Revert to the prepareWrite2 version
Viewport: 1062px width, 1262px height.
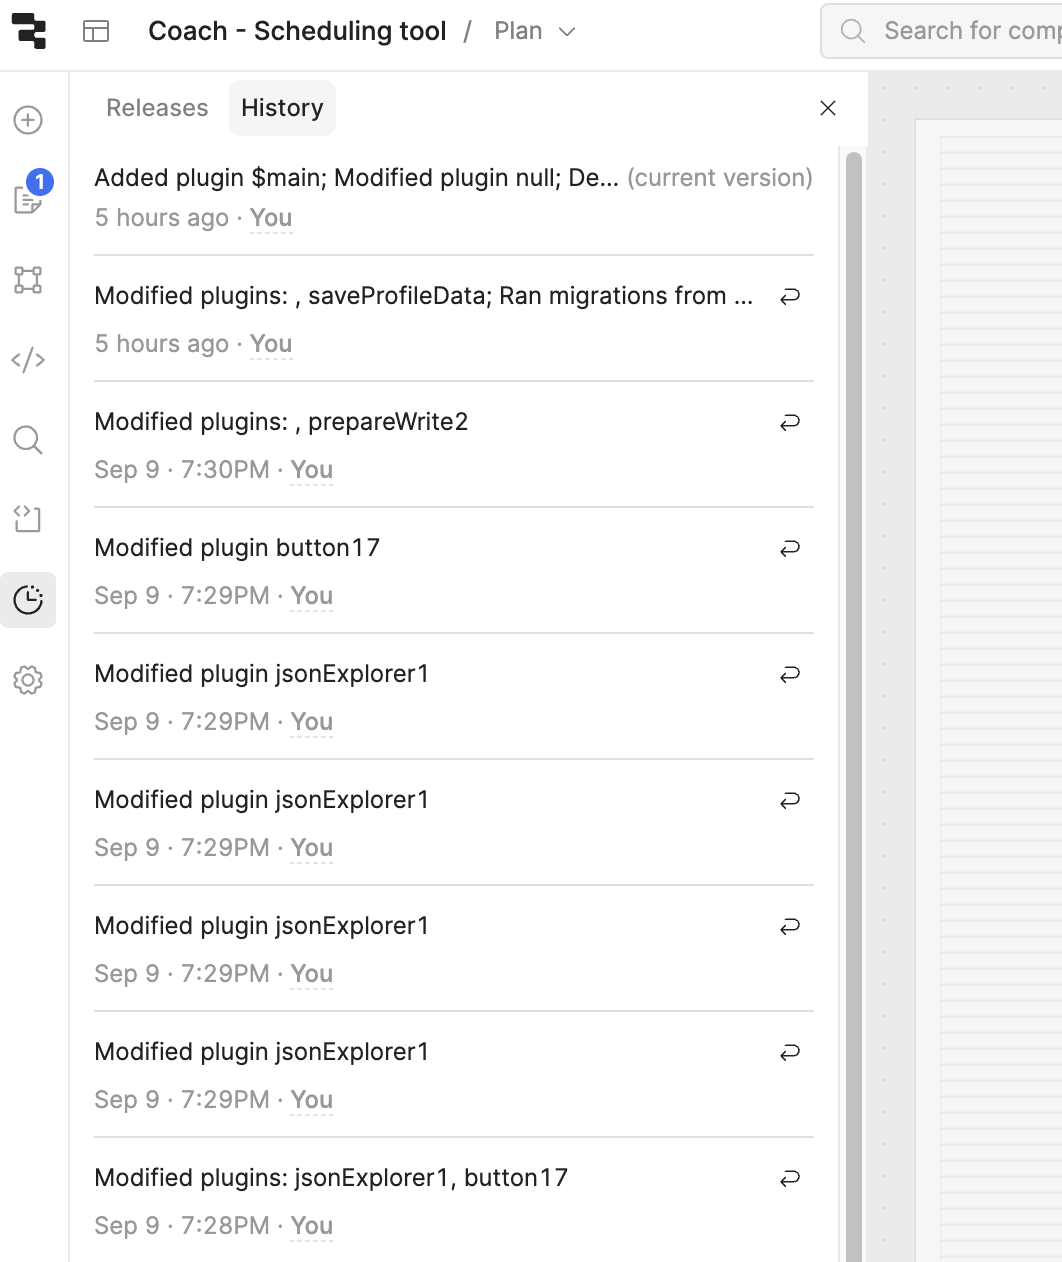tap(790, 422)
